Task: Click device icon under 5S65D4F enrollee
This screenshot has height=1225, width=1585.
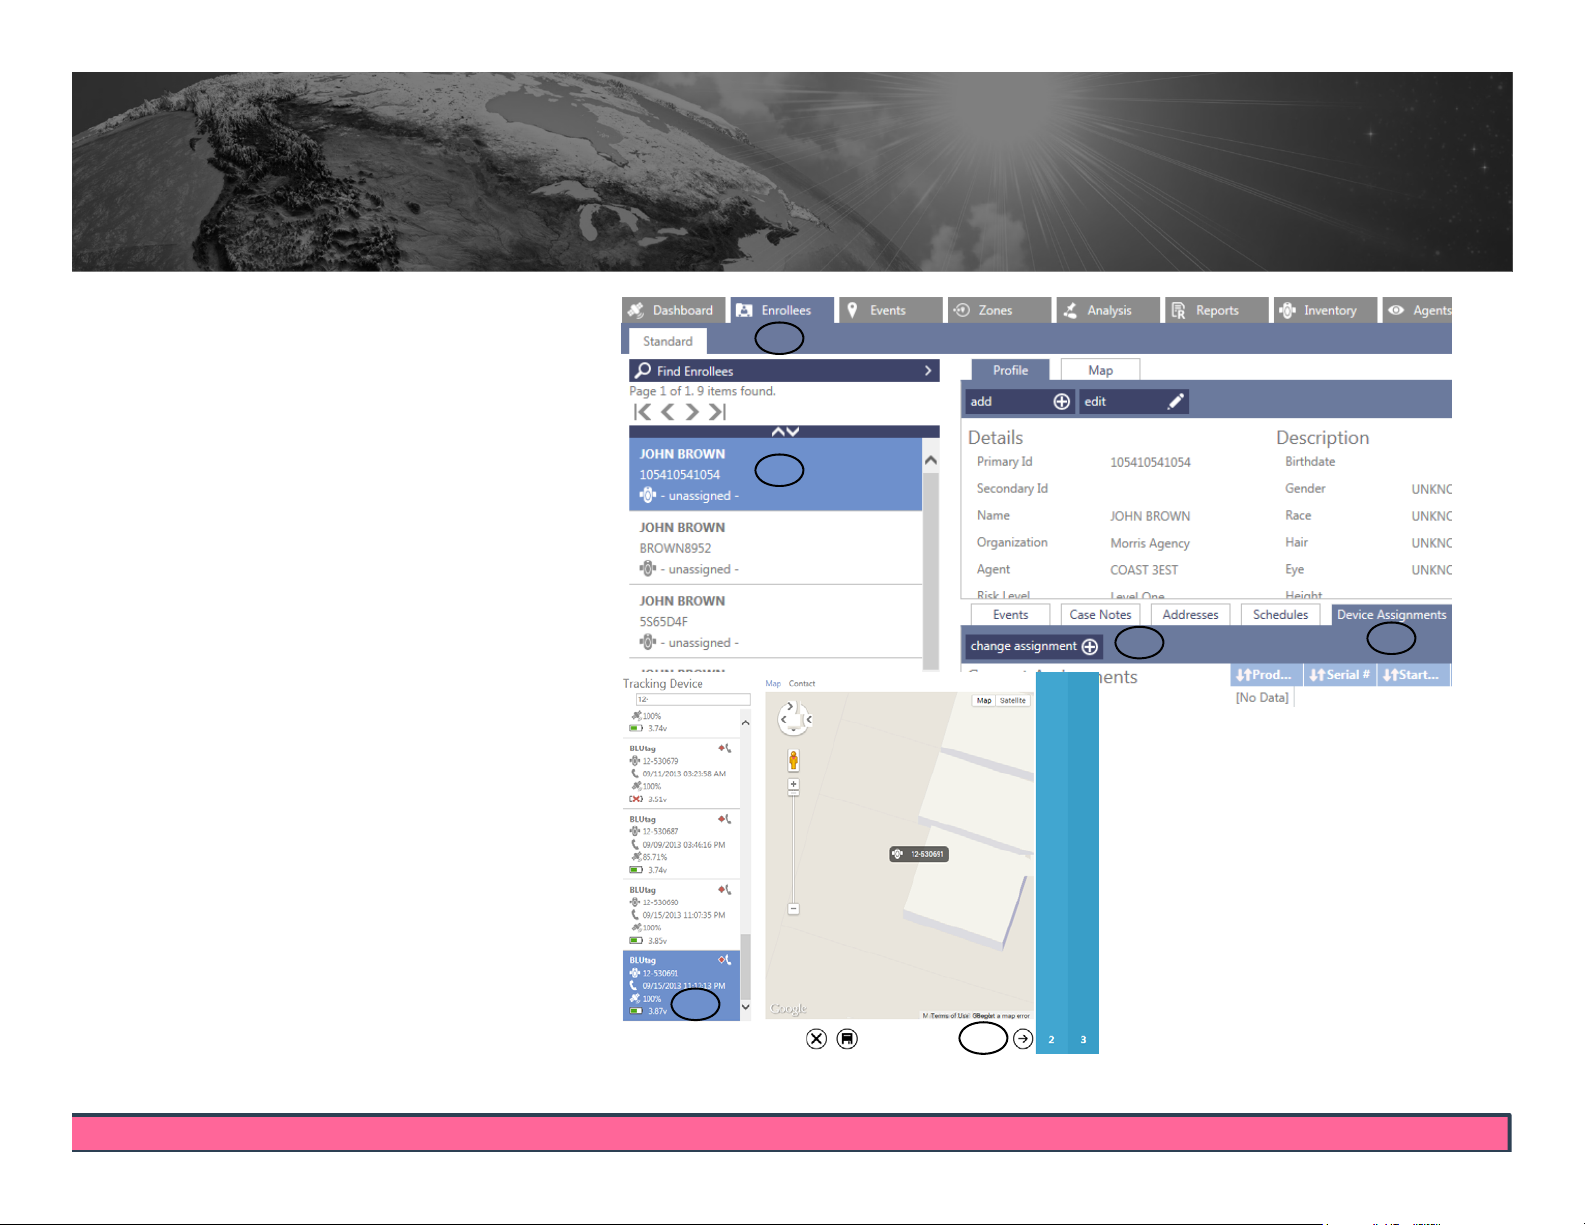Action: 647,642
